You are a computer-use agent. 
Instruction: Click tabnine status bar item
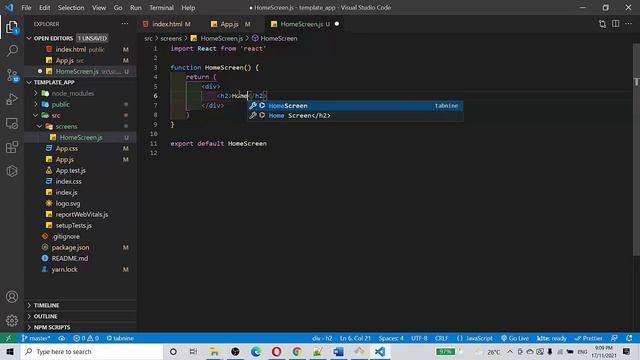pos(120,338)
